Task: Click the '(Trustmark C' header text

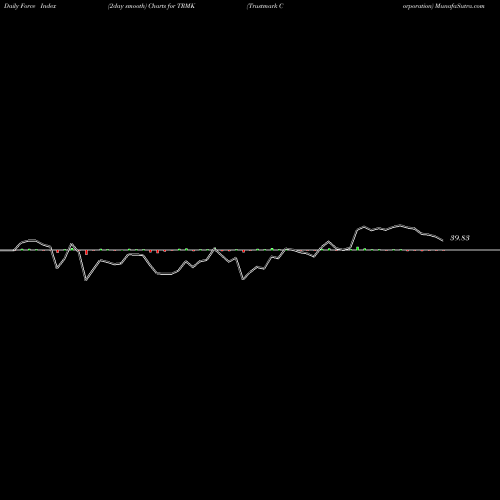Action: pyautogui.click(x=265, y=6)
